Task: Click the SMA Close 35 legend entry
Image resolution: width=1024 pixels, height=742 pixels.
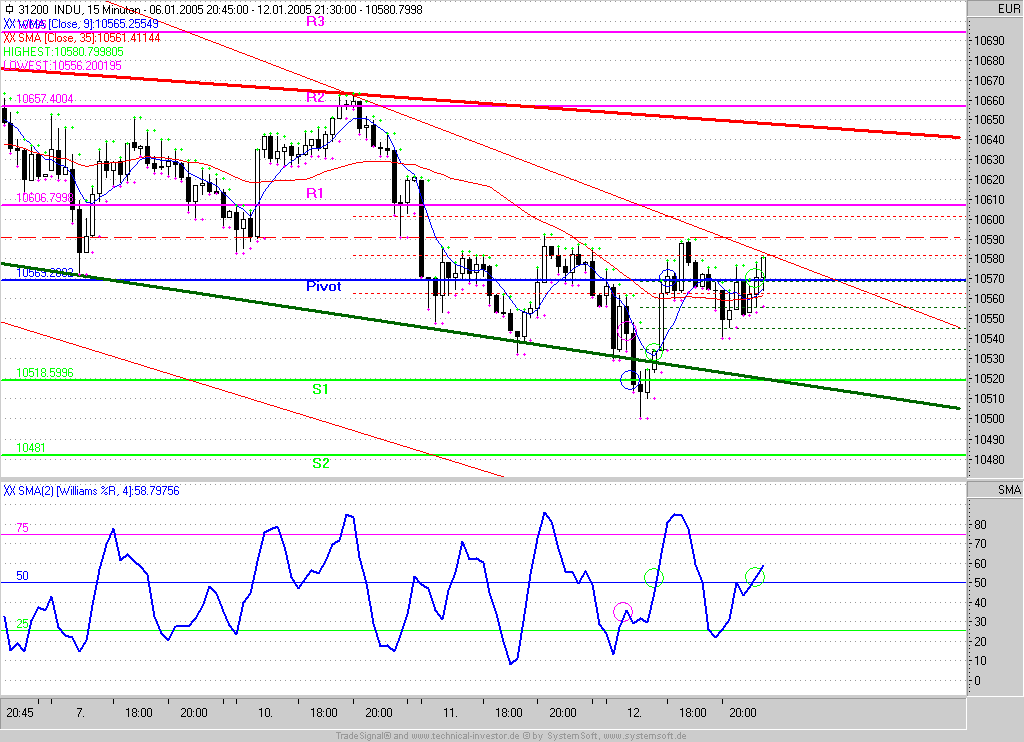Action: coord(80,36)
